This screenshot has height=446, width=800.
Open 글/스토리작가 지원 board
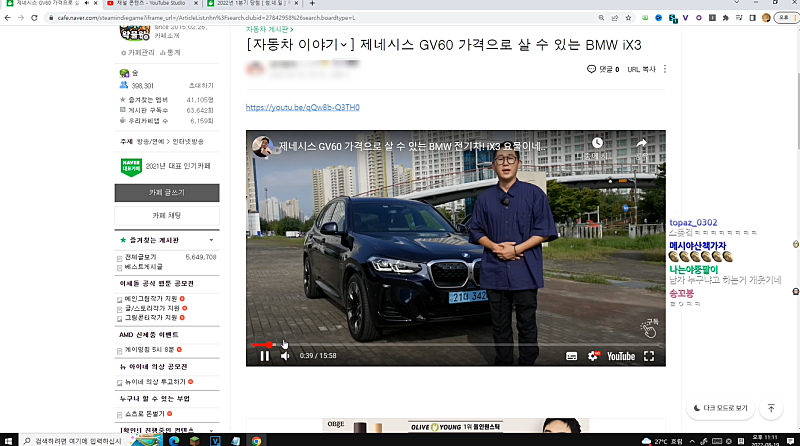point(152,308)
